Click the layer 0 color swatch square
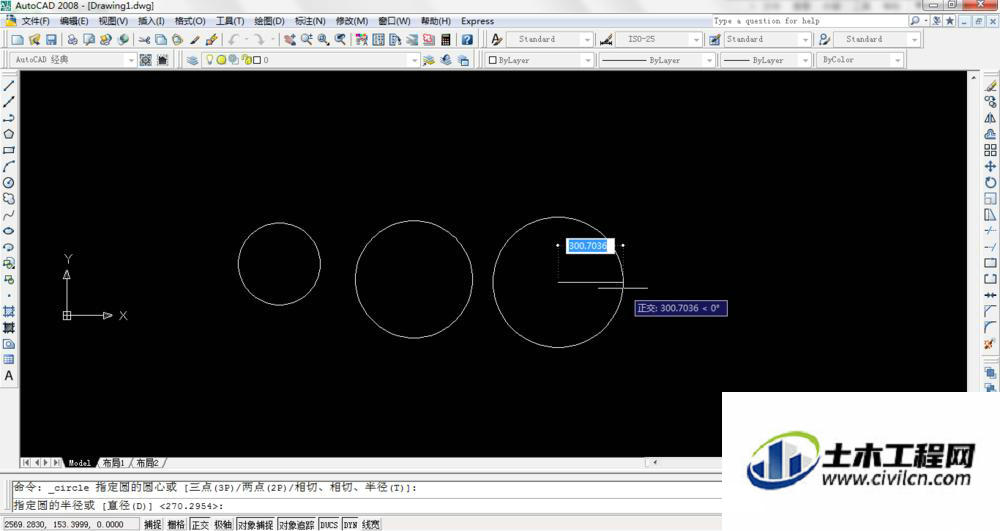This screenshot has width=1000, height=531. 257,60
